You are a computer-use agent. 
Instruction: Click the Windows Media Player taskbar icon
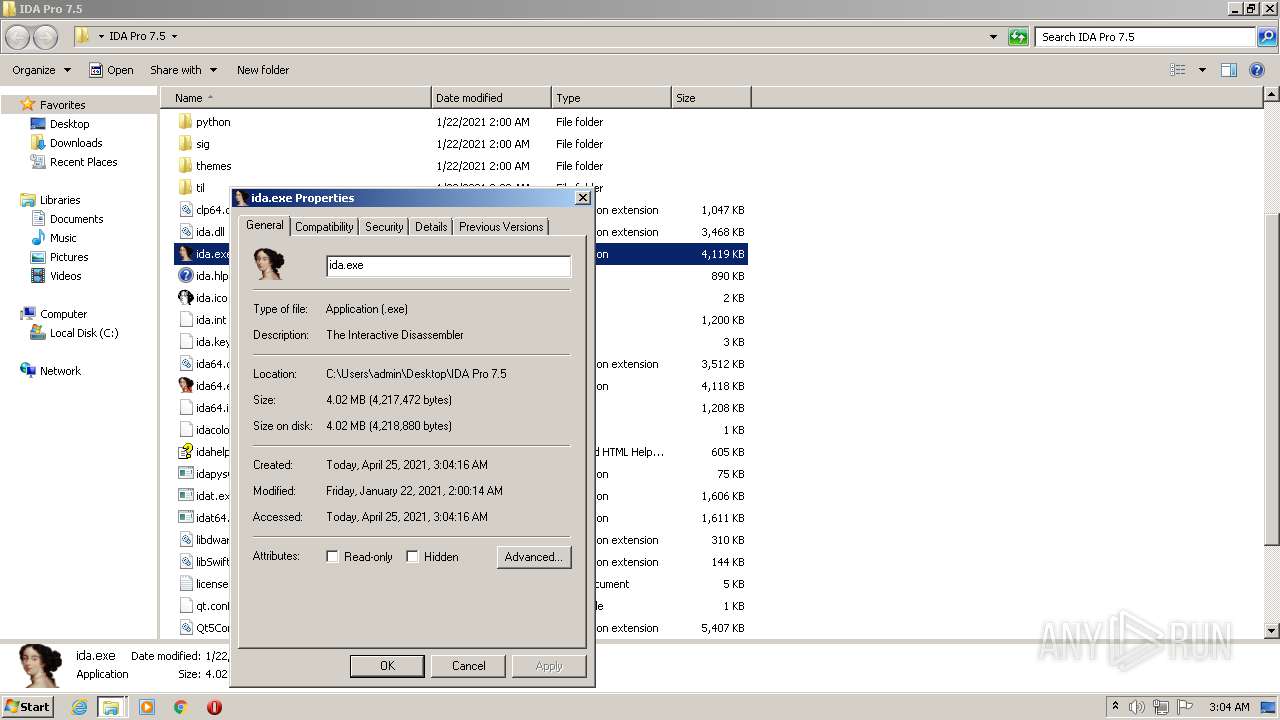click(x=147, y=707)
